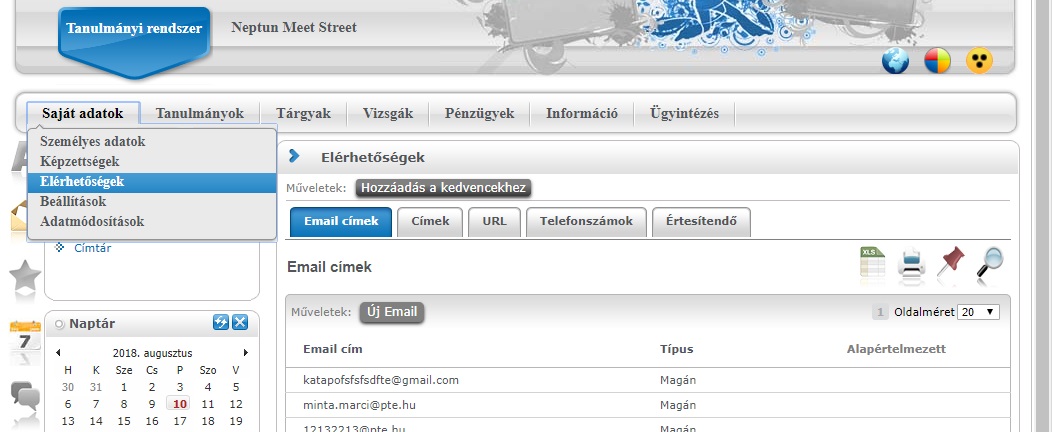Image resolution: width=1052 pixels, height=432 pixels.
Task: Switch to the Értesítendő tab
Action: 701,222
